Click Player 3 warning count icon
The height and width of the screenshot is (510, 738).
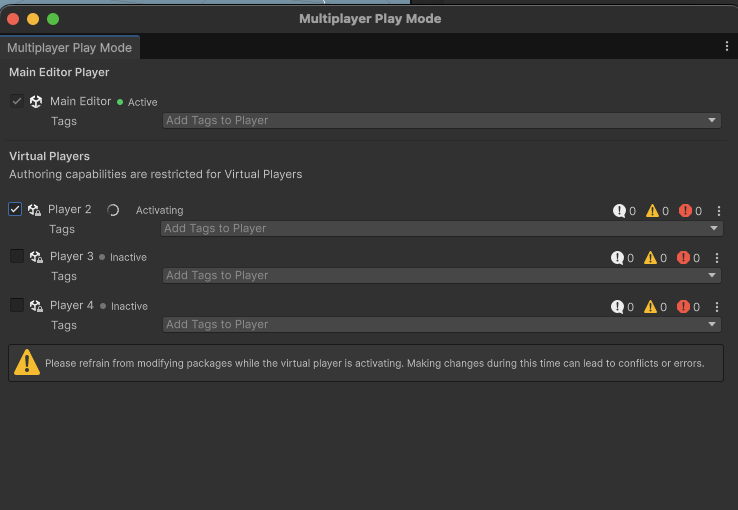(x=650, y=258)
